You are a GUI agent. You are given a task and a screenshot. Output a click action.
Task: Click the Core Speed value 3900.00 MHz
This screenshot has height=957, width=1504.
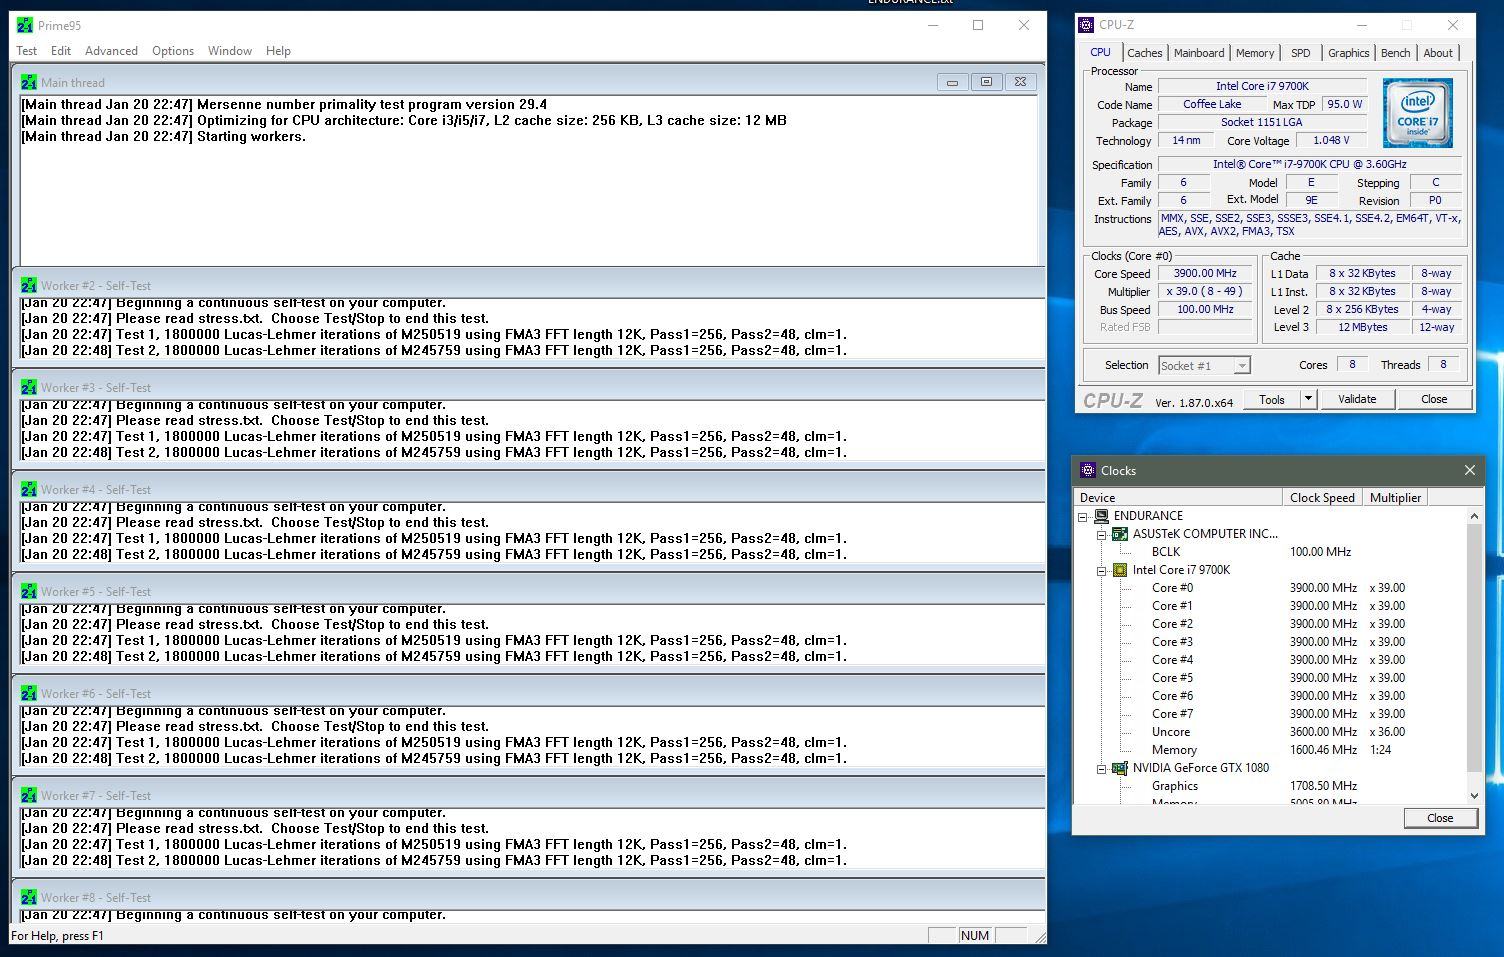[1205, 273]
